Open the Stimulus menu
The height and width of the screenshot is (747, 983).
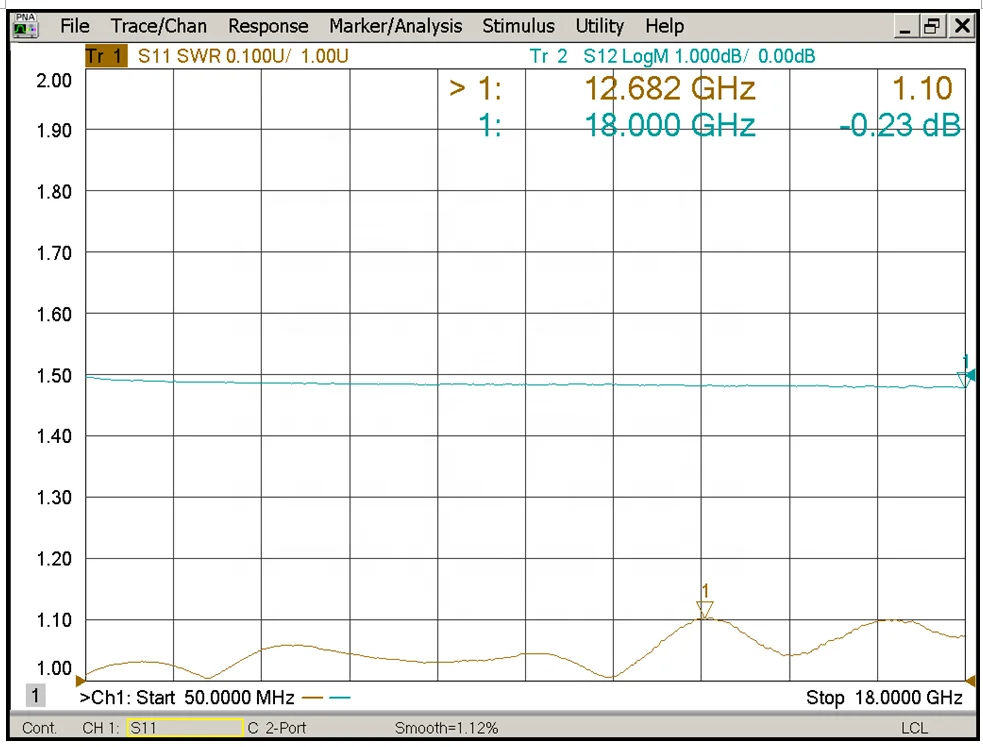click(x=518, y=27)
